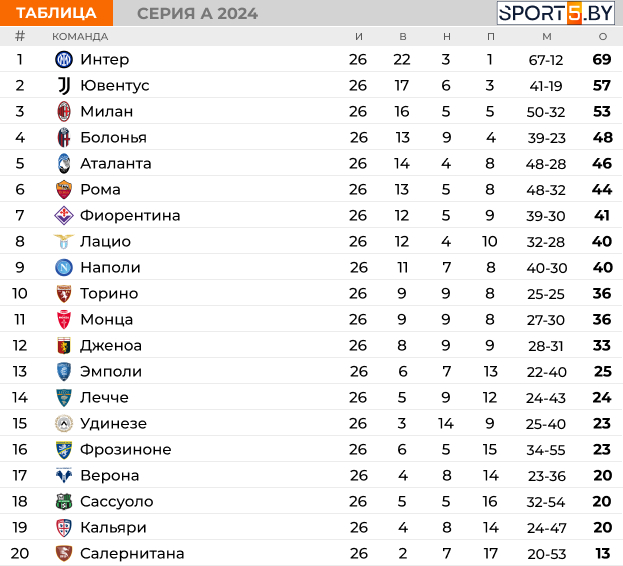Click the Inter club logo
Viewport: 623px width, 566px height.
coord(64,60)
